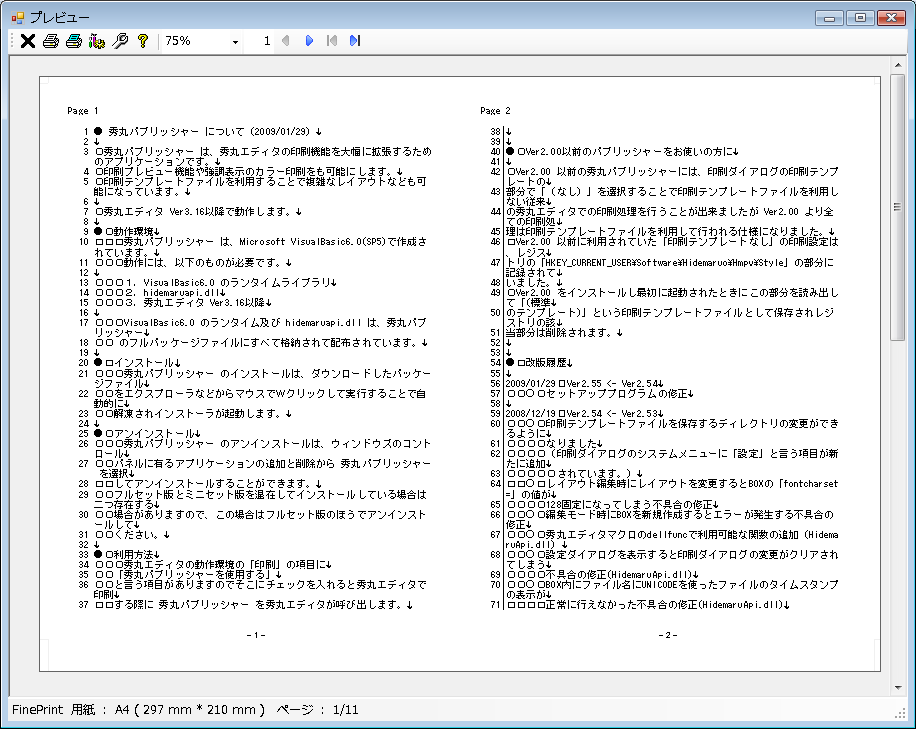The width and height of the screenshot is (916, 729).
Task: Open settings with the wrench icon
Action: pos(120,41)
